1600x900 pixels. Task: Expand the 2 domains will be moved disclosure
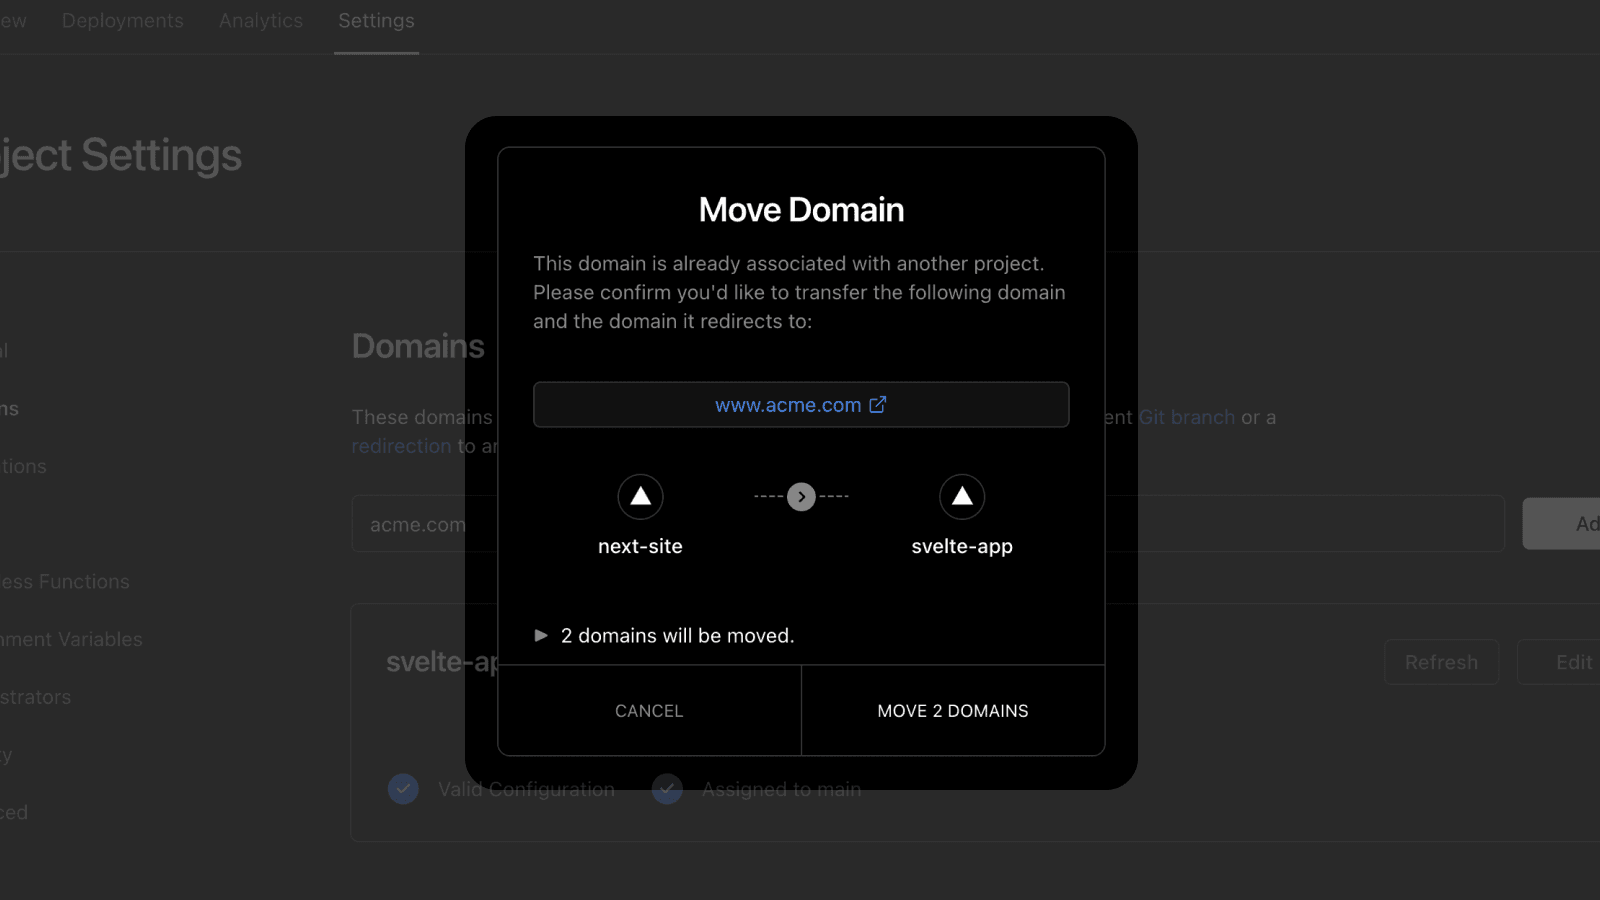541,636
